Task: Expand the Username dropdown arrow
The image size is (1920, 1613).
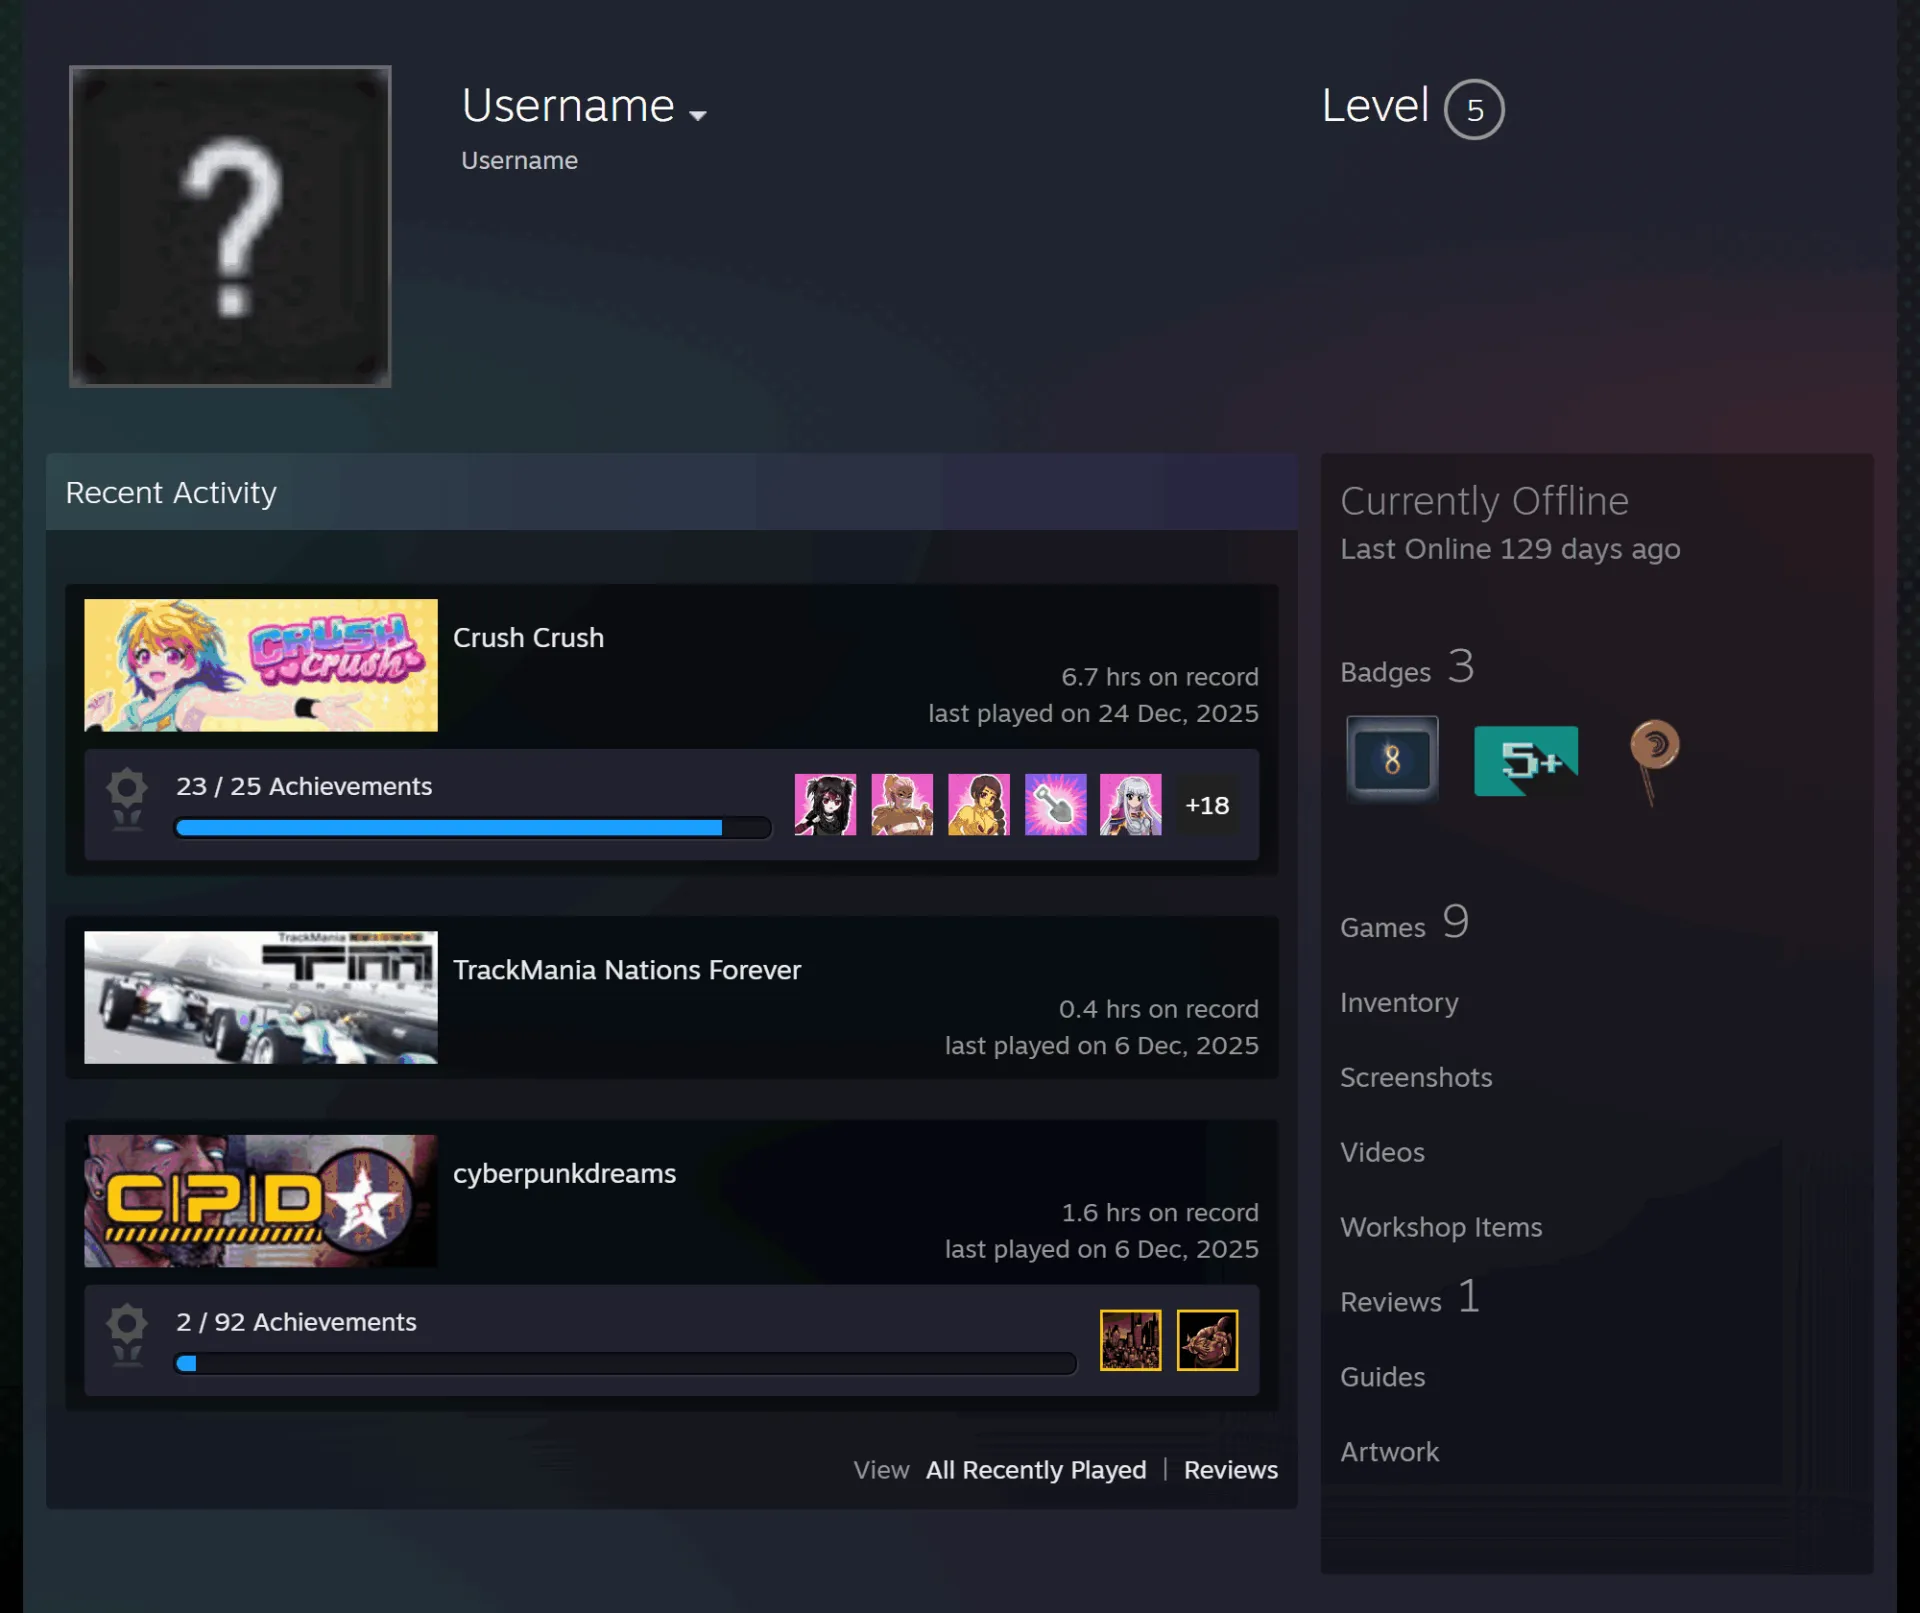Action: click(x=698, y=115)
